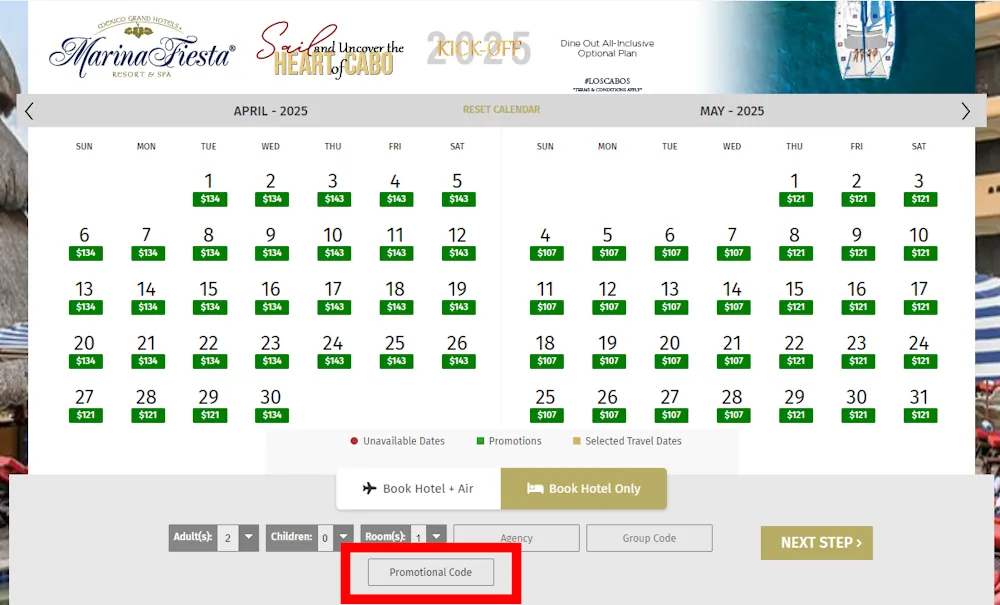Select the Book Hotel Only tab
Image resolution: width=1000 pixels, height=605 pixels.
click(584, 489)
